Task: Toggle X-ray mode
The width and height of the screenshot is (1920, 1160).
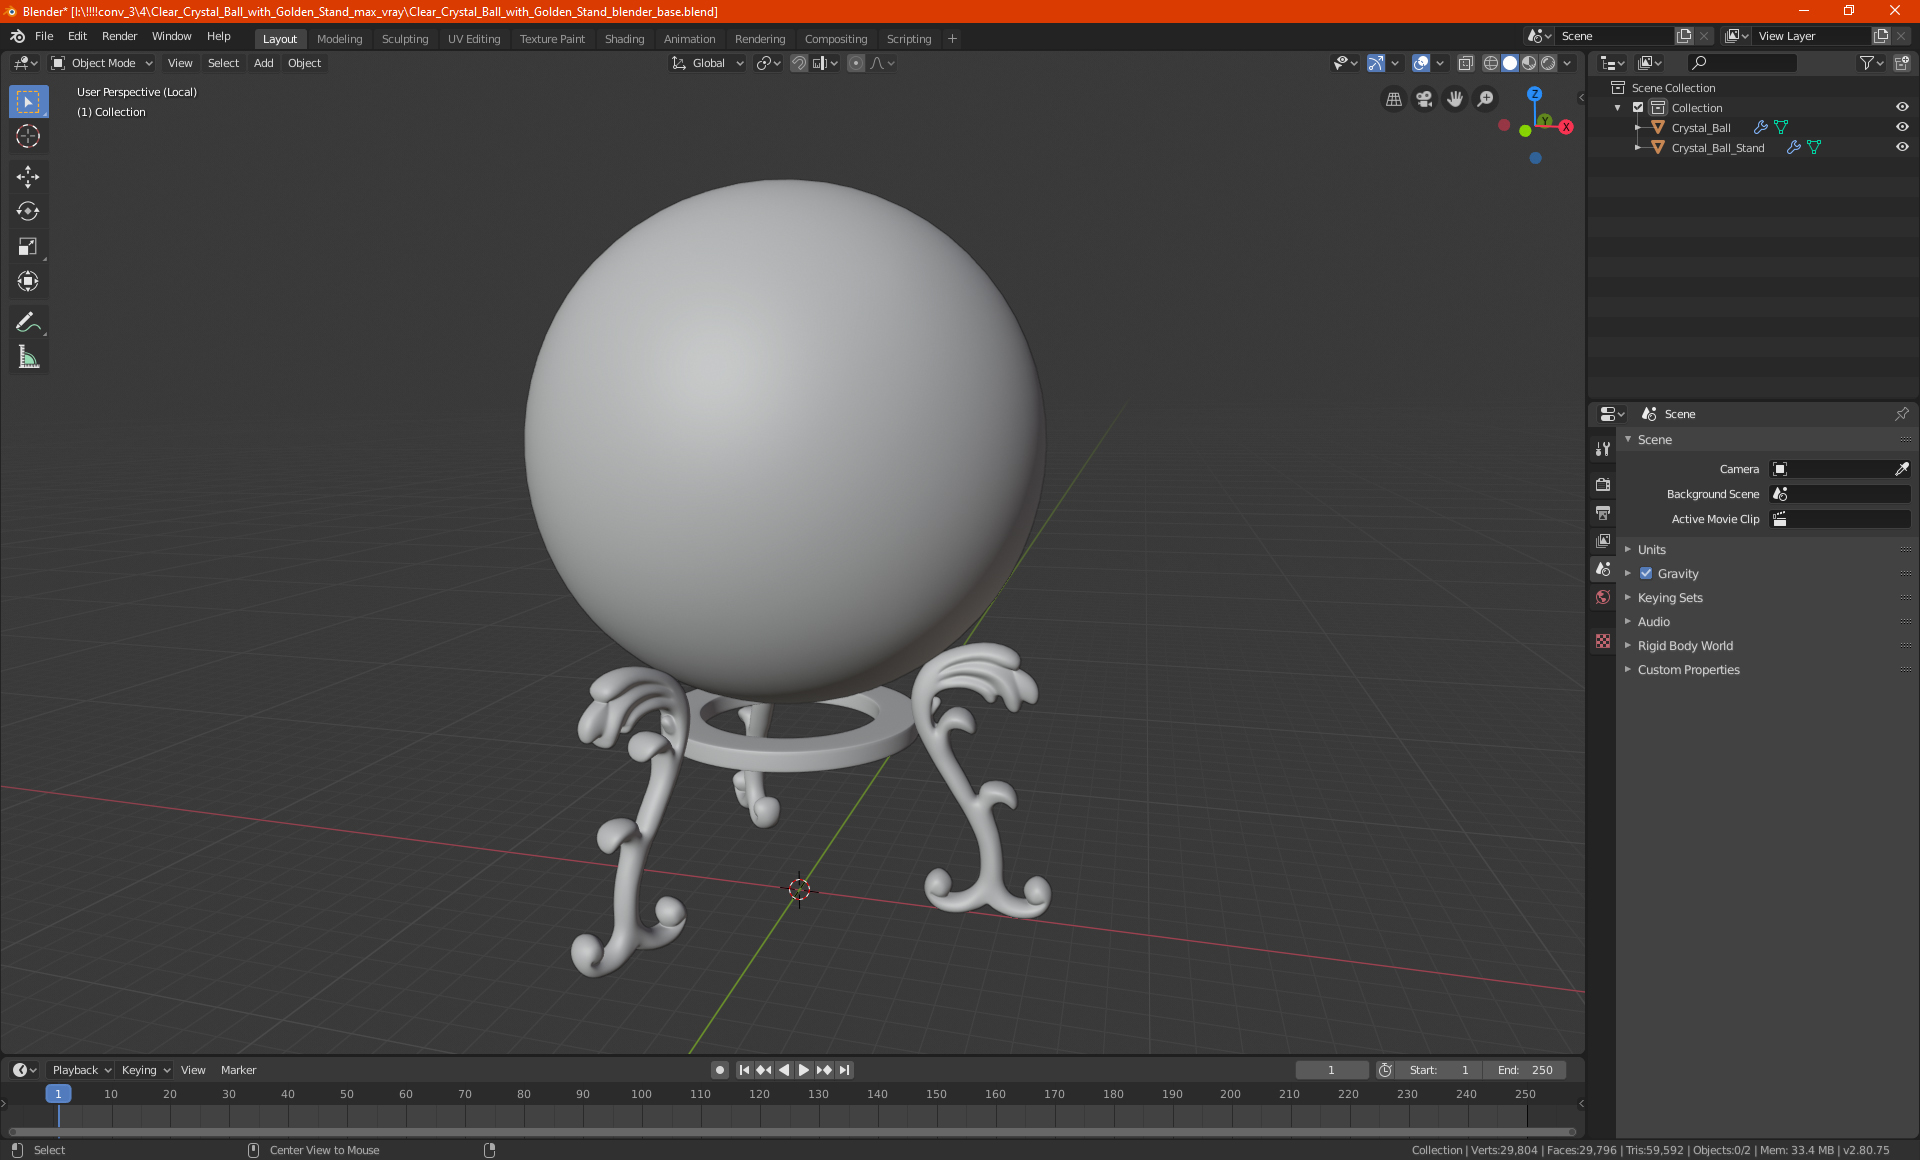Action: click(1465, 63)
